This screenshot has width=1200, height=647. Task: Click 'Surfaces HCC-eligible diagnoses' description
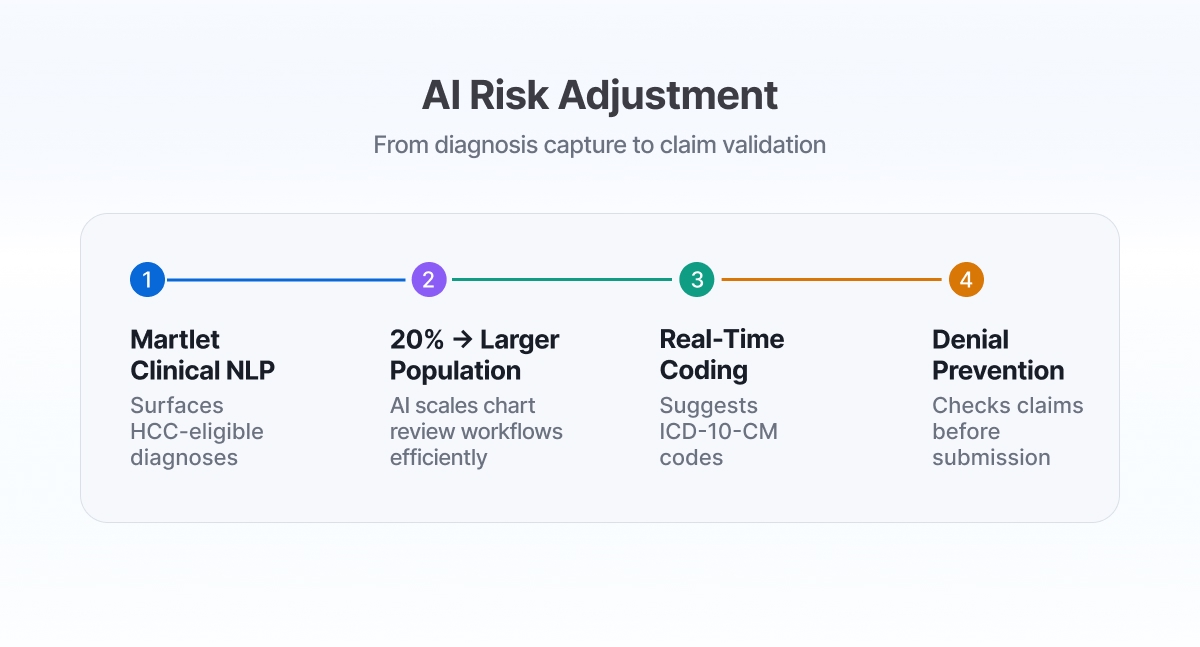[x=198, y=432]
